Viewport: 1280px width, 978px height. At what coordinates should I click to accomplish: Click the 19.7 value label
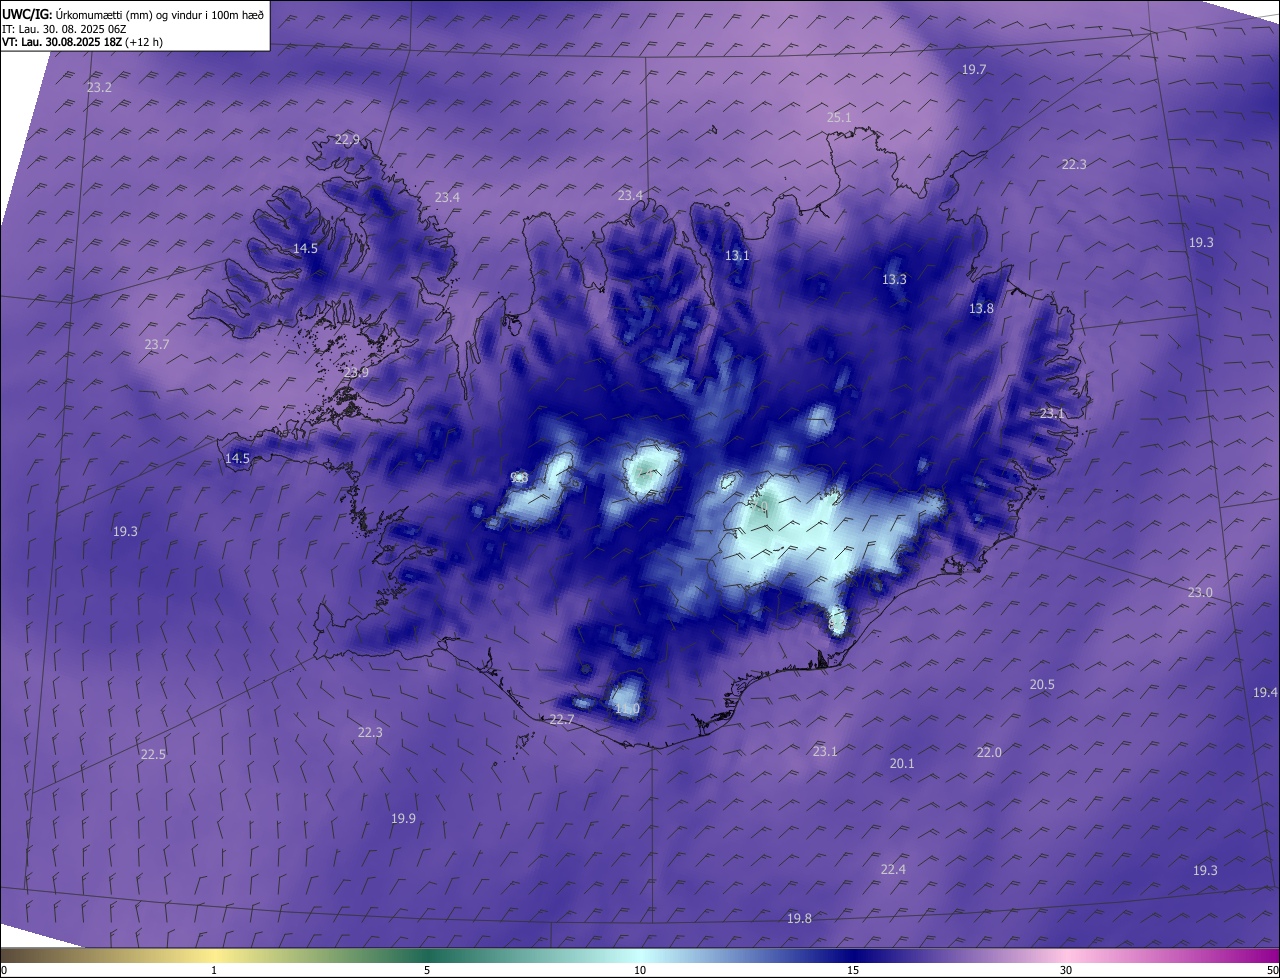tap(974, 70)
